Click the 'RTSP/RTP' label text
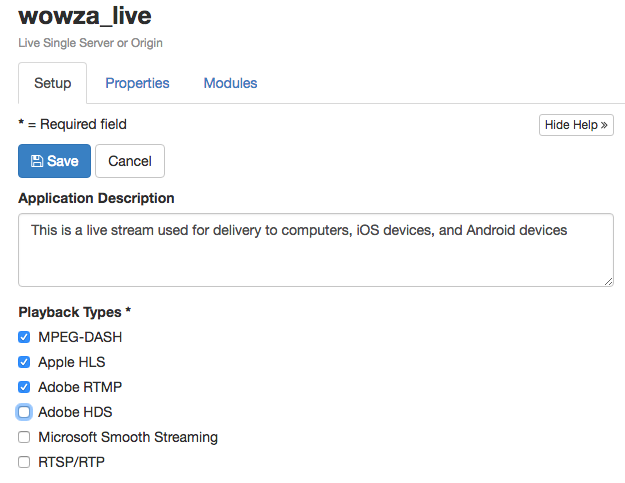Screen dimensions: 625x483 71,462
